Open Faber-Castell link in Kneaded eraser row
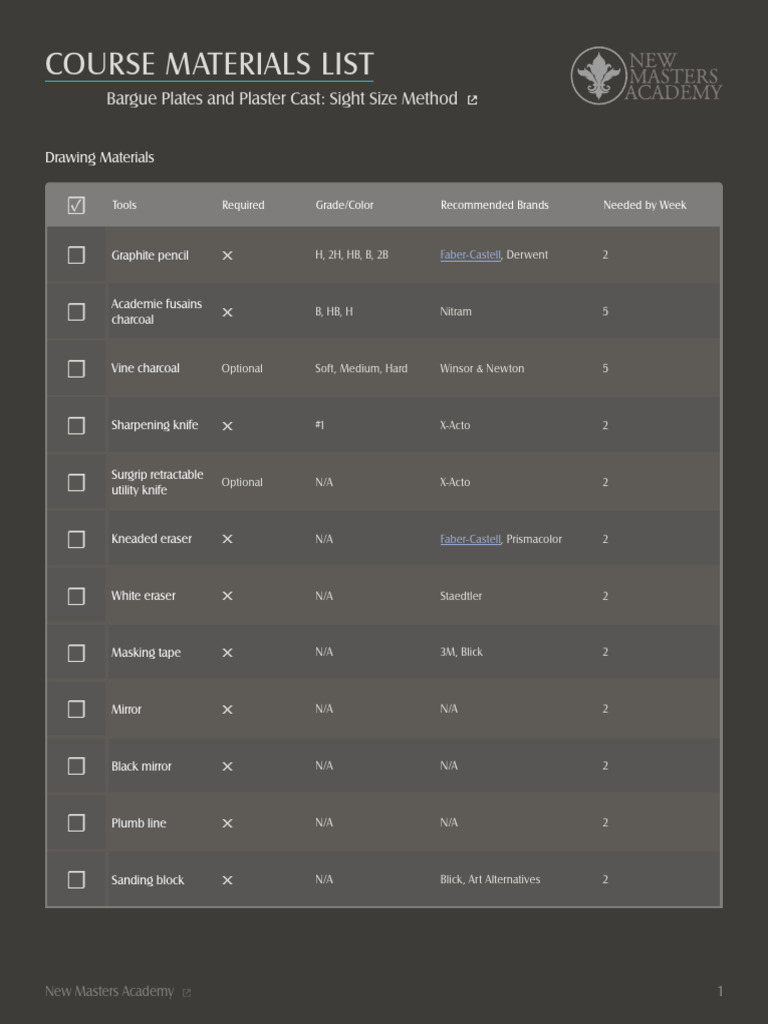 pyautogui.click(x=470, y=539)
